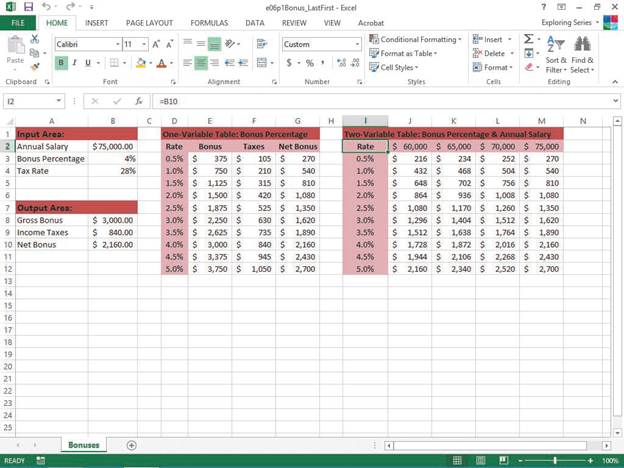
Task: Open the Name Box dropdown arrow
Action: pos(58,101)
